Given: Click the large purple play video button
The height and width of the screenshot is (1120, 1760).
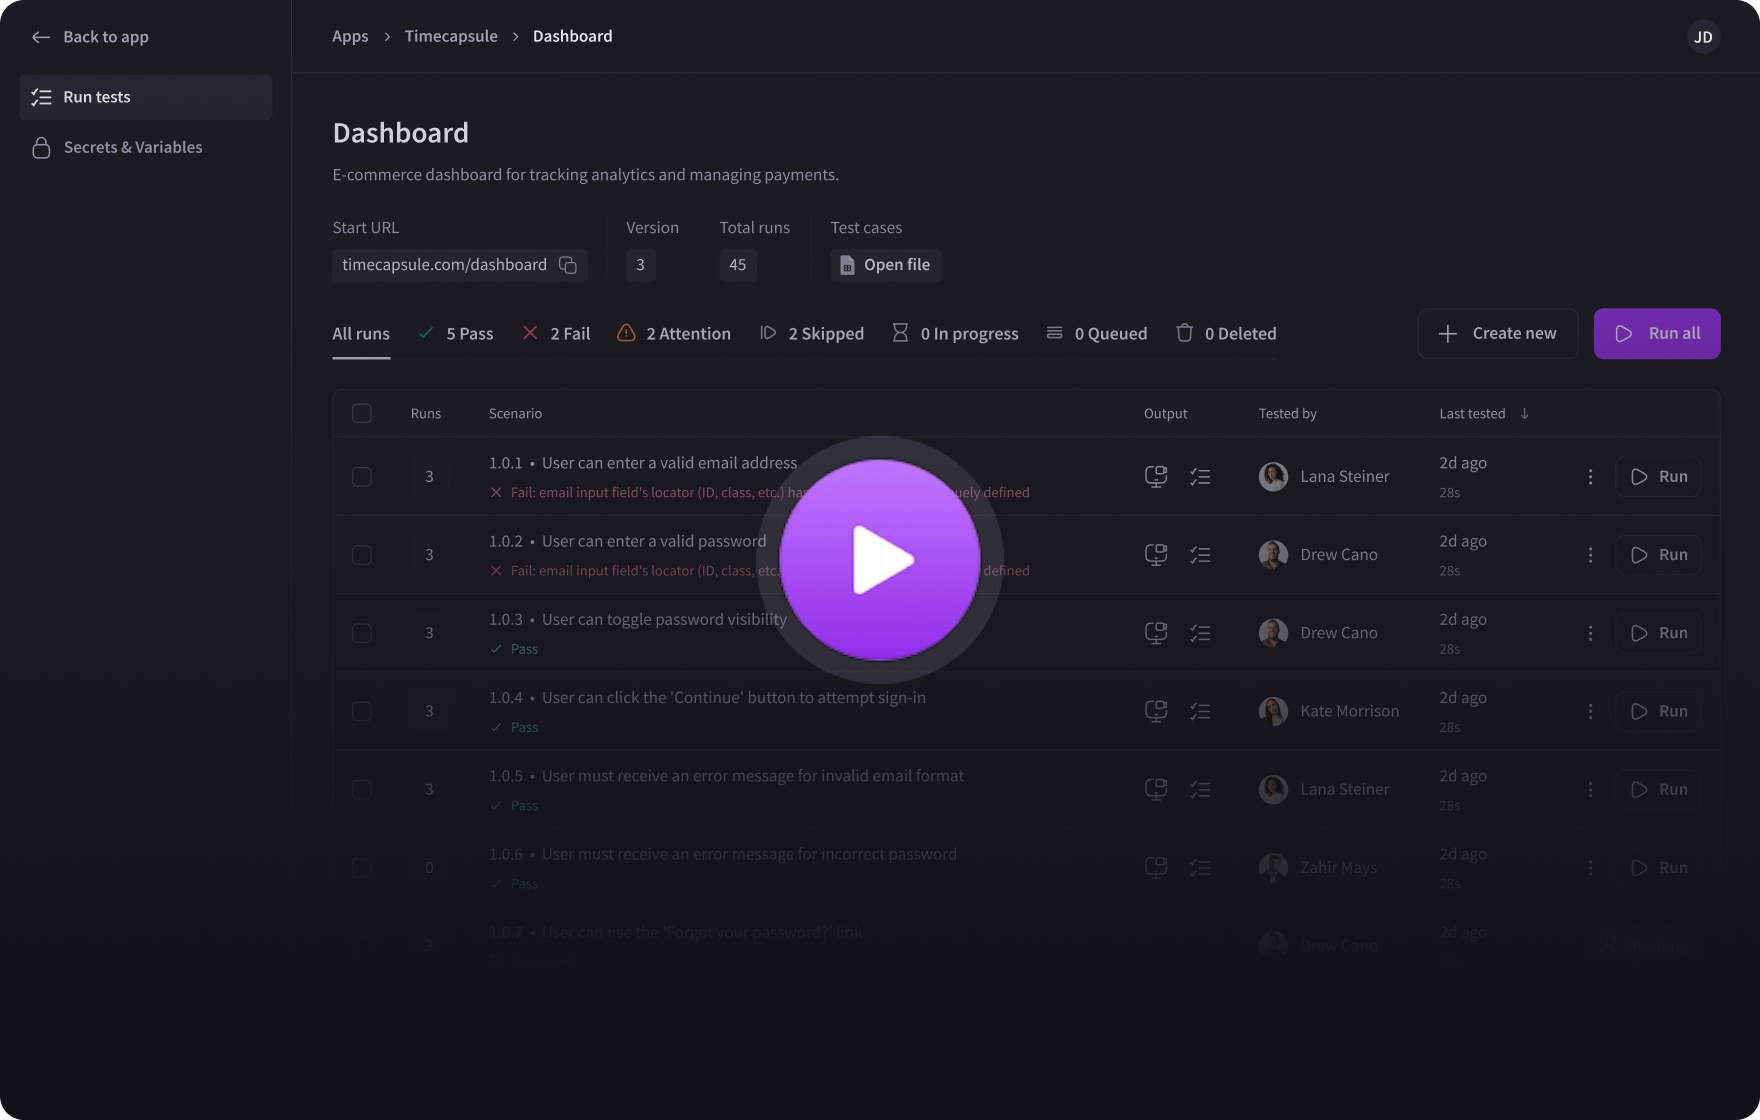Looking at the screenshot, I should 879,560.
